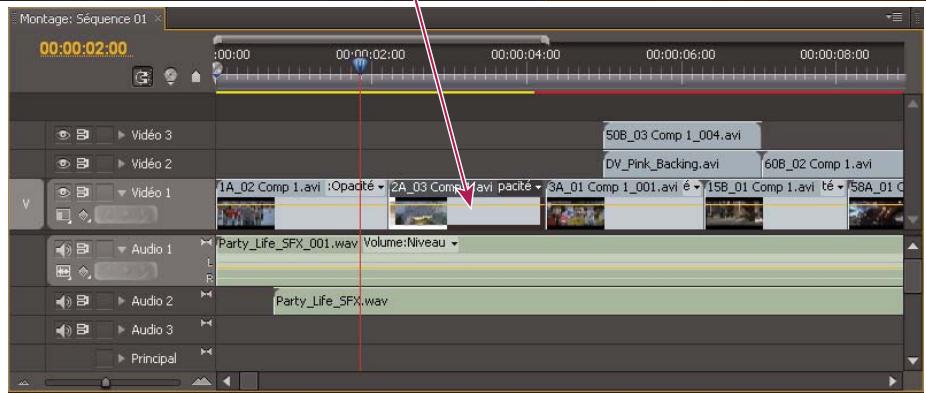The height and width of the screenshot is (393, 926).
Task: Close the Séquence 01 tab
Action: (158, 19)
